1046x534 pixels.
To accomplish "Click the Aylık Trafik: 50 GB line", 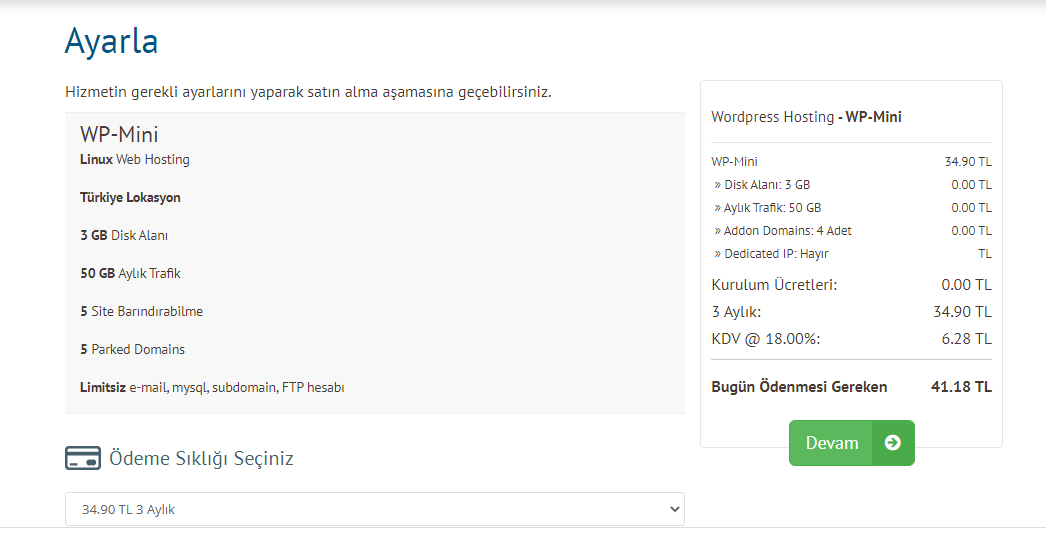I will pos(771,208).
